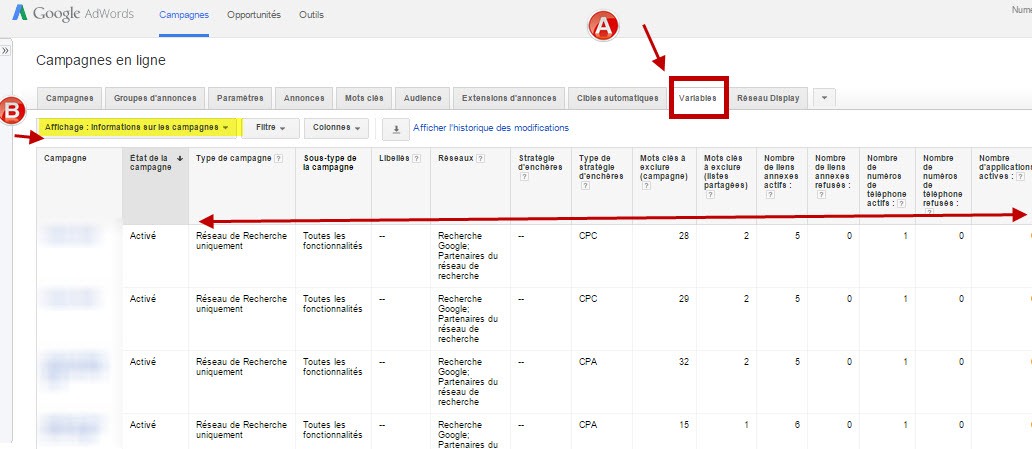The height and width of the screenshot is (449, 1032).
Task: Sort by the Campagne column header
Action: [65, 158]
